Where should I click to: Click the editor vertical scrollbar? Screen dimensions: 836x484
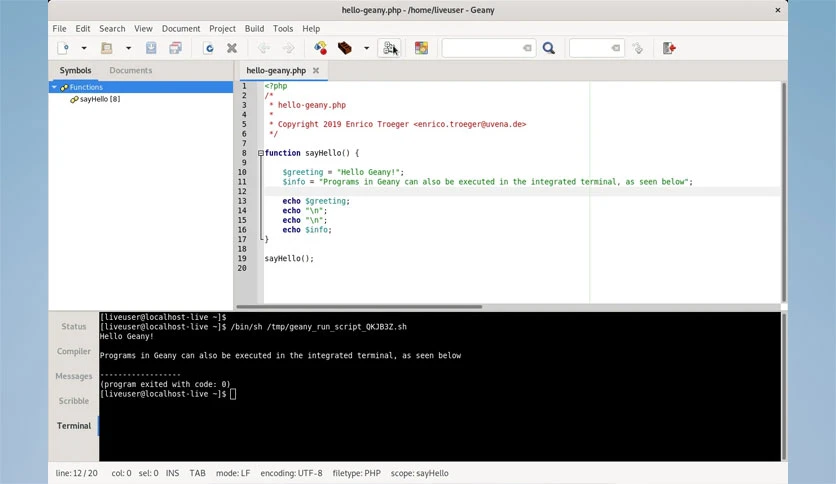click(784, 192)
